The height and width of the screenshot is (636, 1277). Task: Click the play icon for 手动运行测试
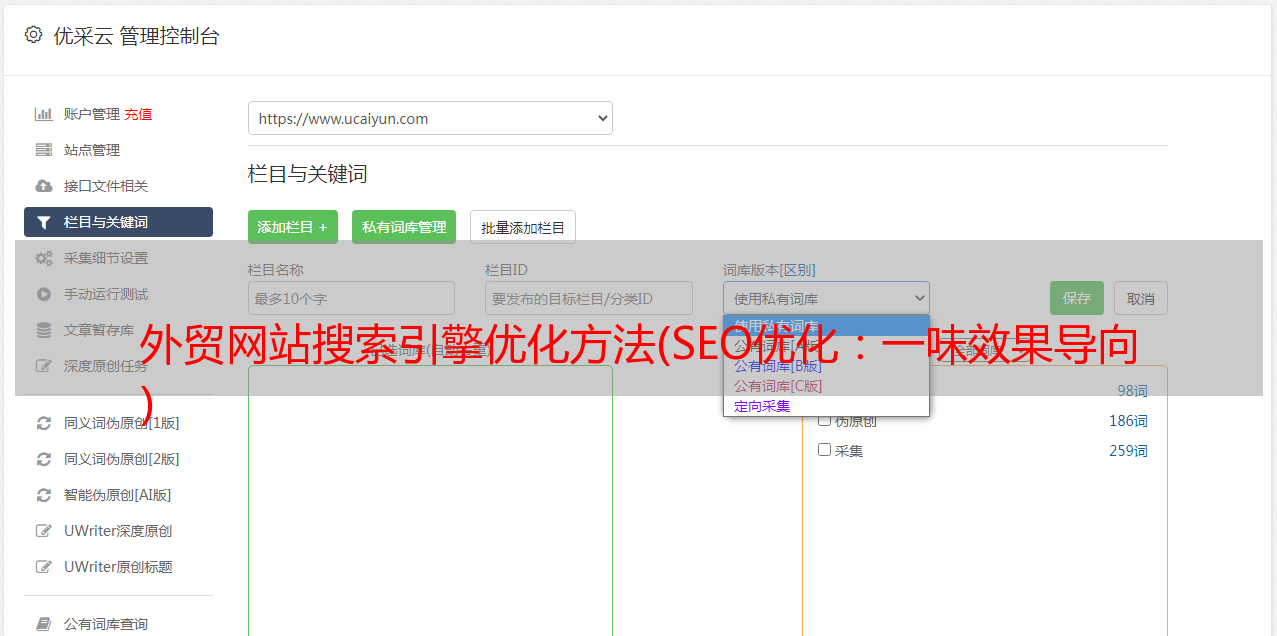pos(43,294)
